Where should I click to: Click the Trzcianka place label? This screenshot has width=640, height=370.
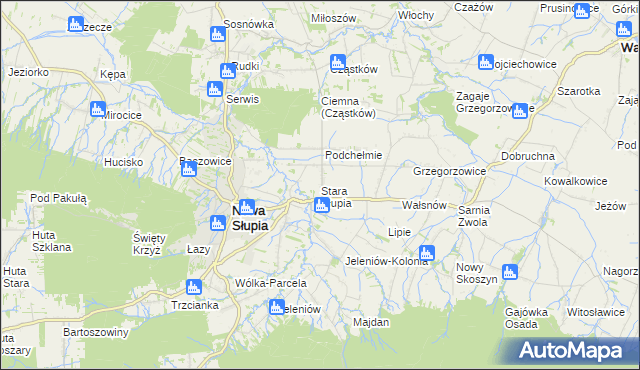(195, 305)
